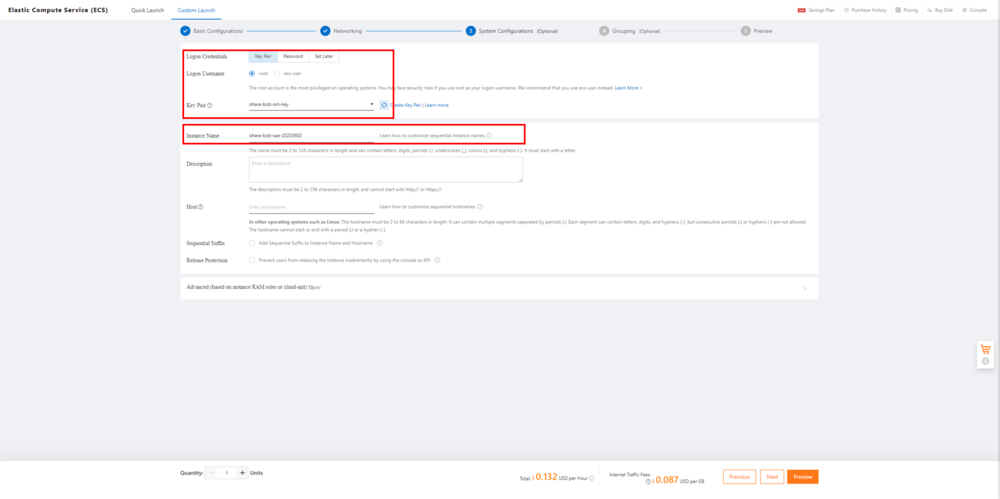Viewport: 1000px width, 499px height.
Task: Show info for total hourly price
Action: pyautogui.click(x=591, y=478)
